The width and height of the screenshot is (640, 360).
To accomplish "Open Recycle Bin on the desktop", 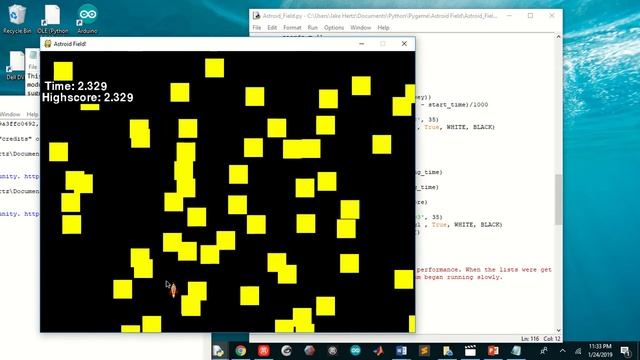I will (17, 18).
